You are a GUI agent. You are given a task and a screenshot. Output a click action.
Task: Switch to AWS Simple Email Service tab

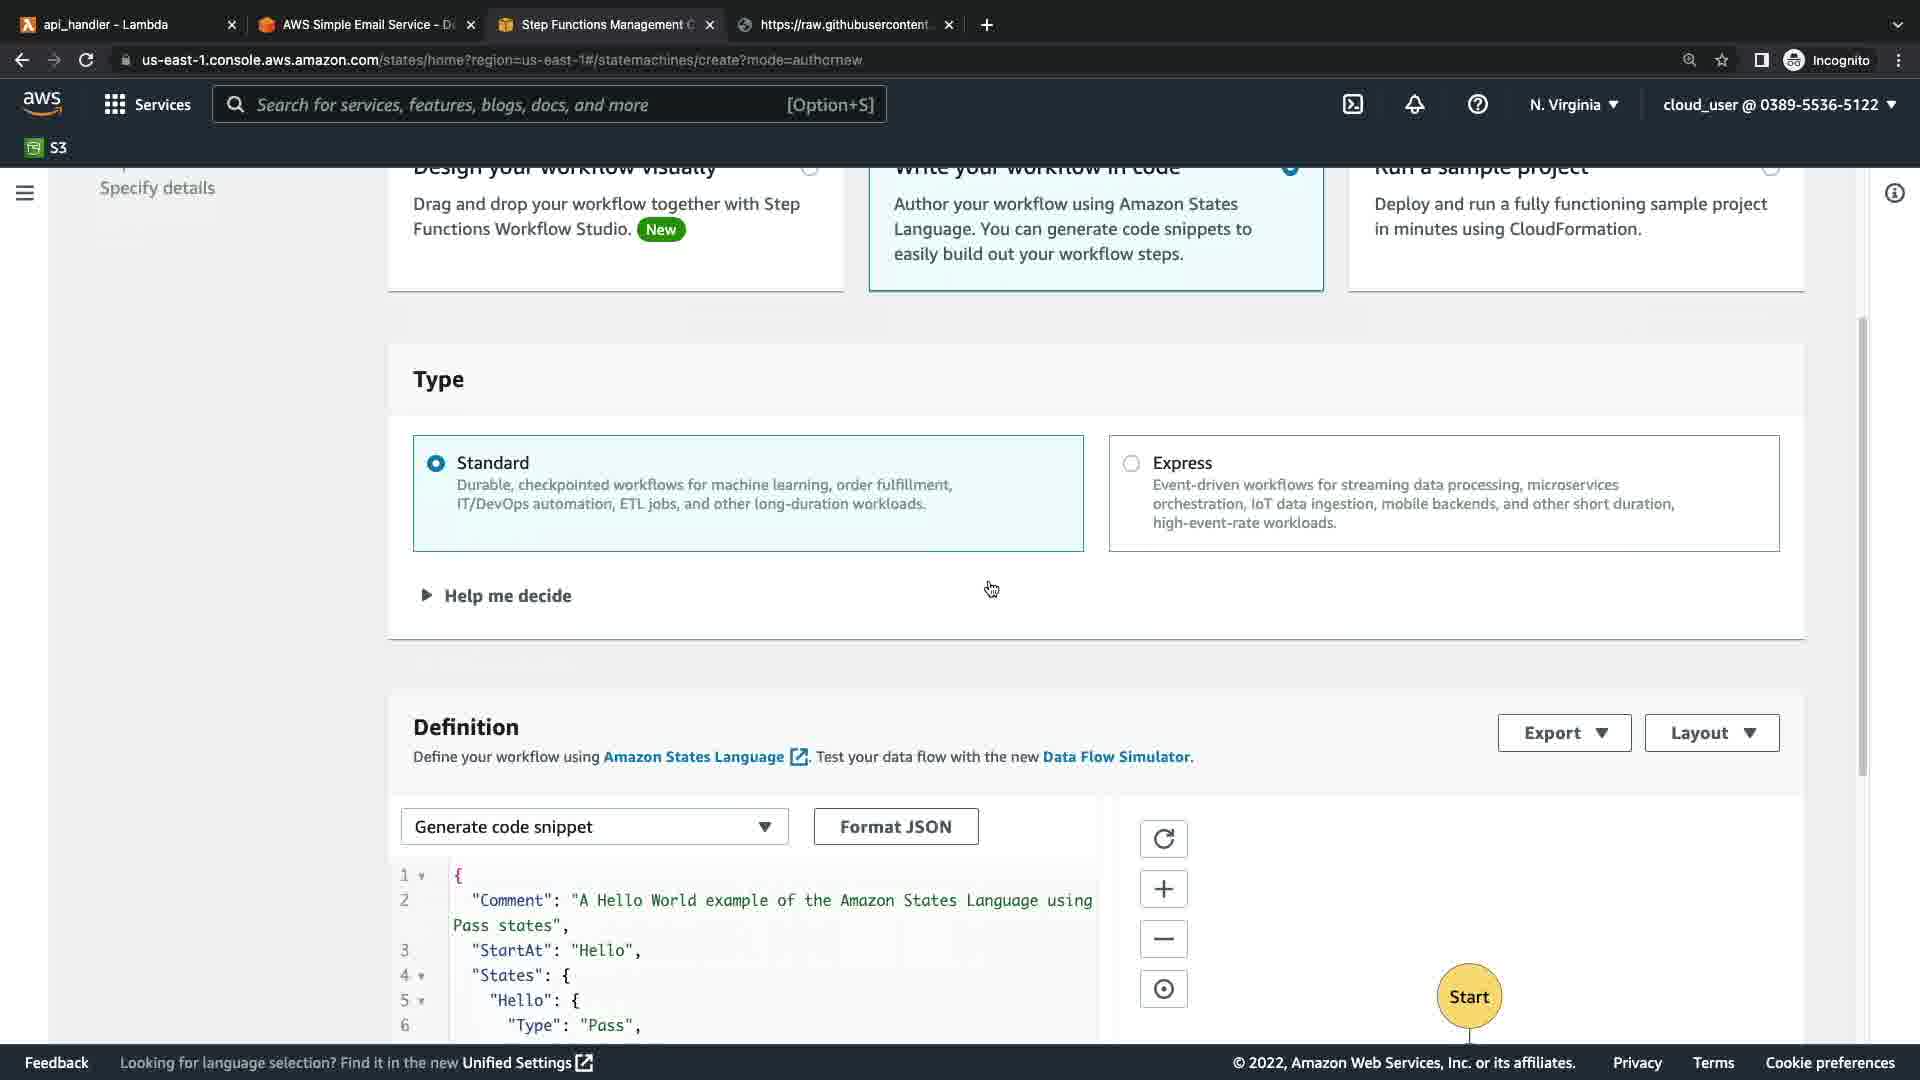click(x=367, y=25)
